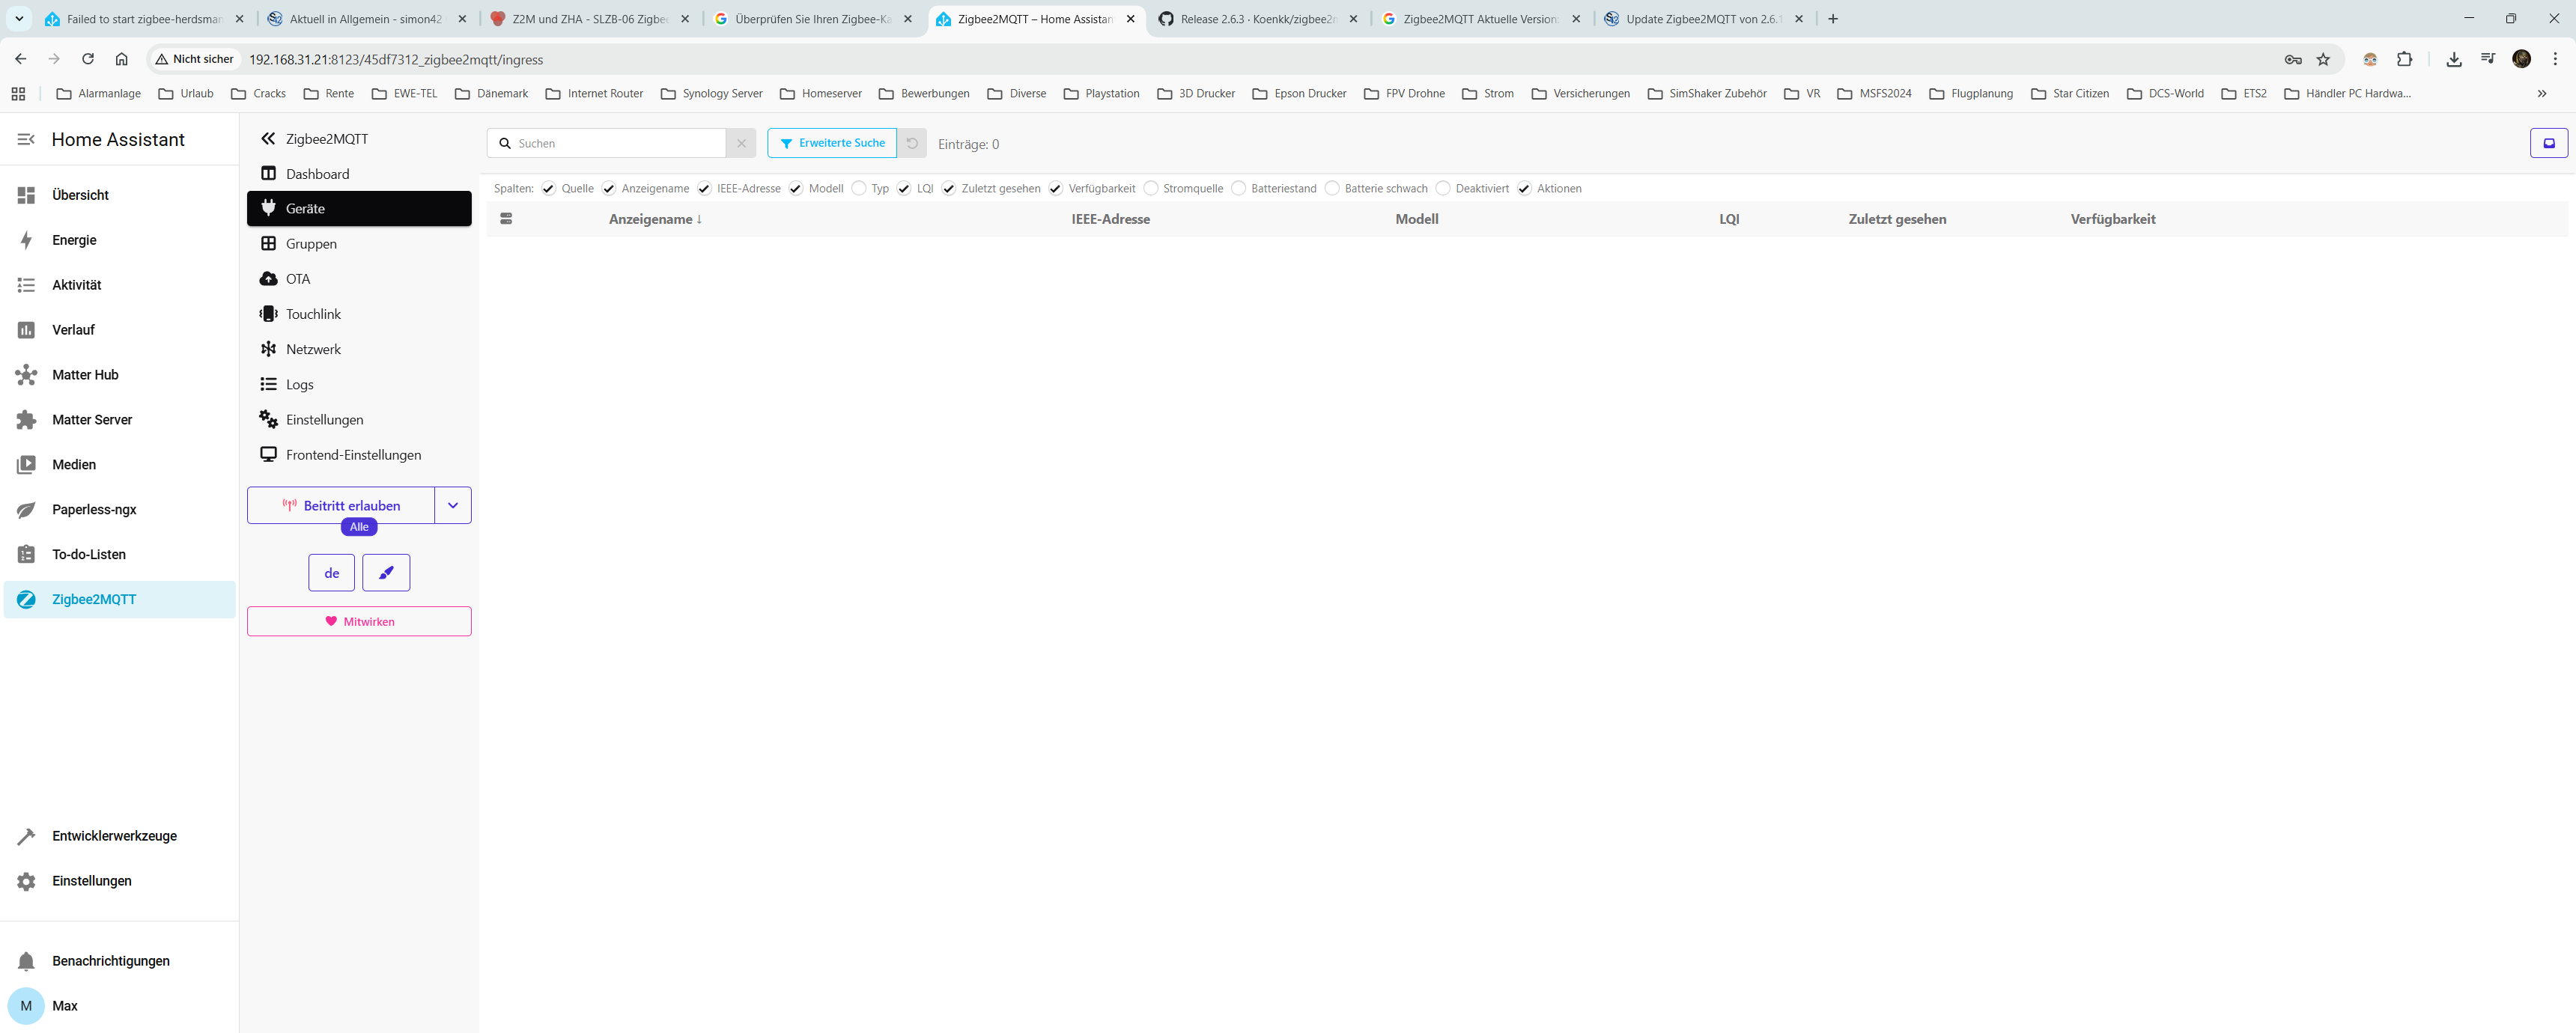This screenshot has width=2576, height=1033.
Task: Expand the Beitritt erlauben dropdown arrow
Action: pos(453,505)
